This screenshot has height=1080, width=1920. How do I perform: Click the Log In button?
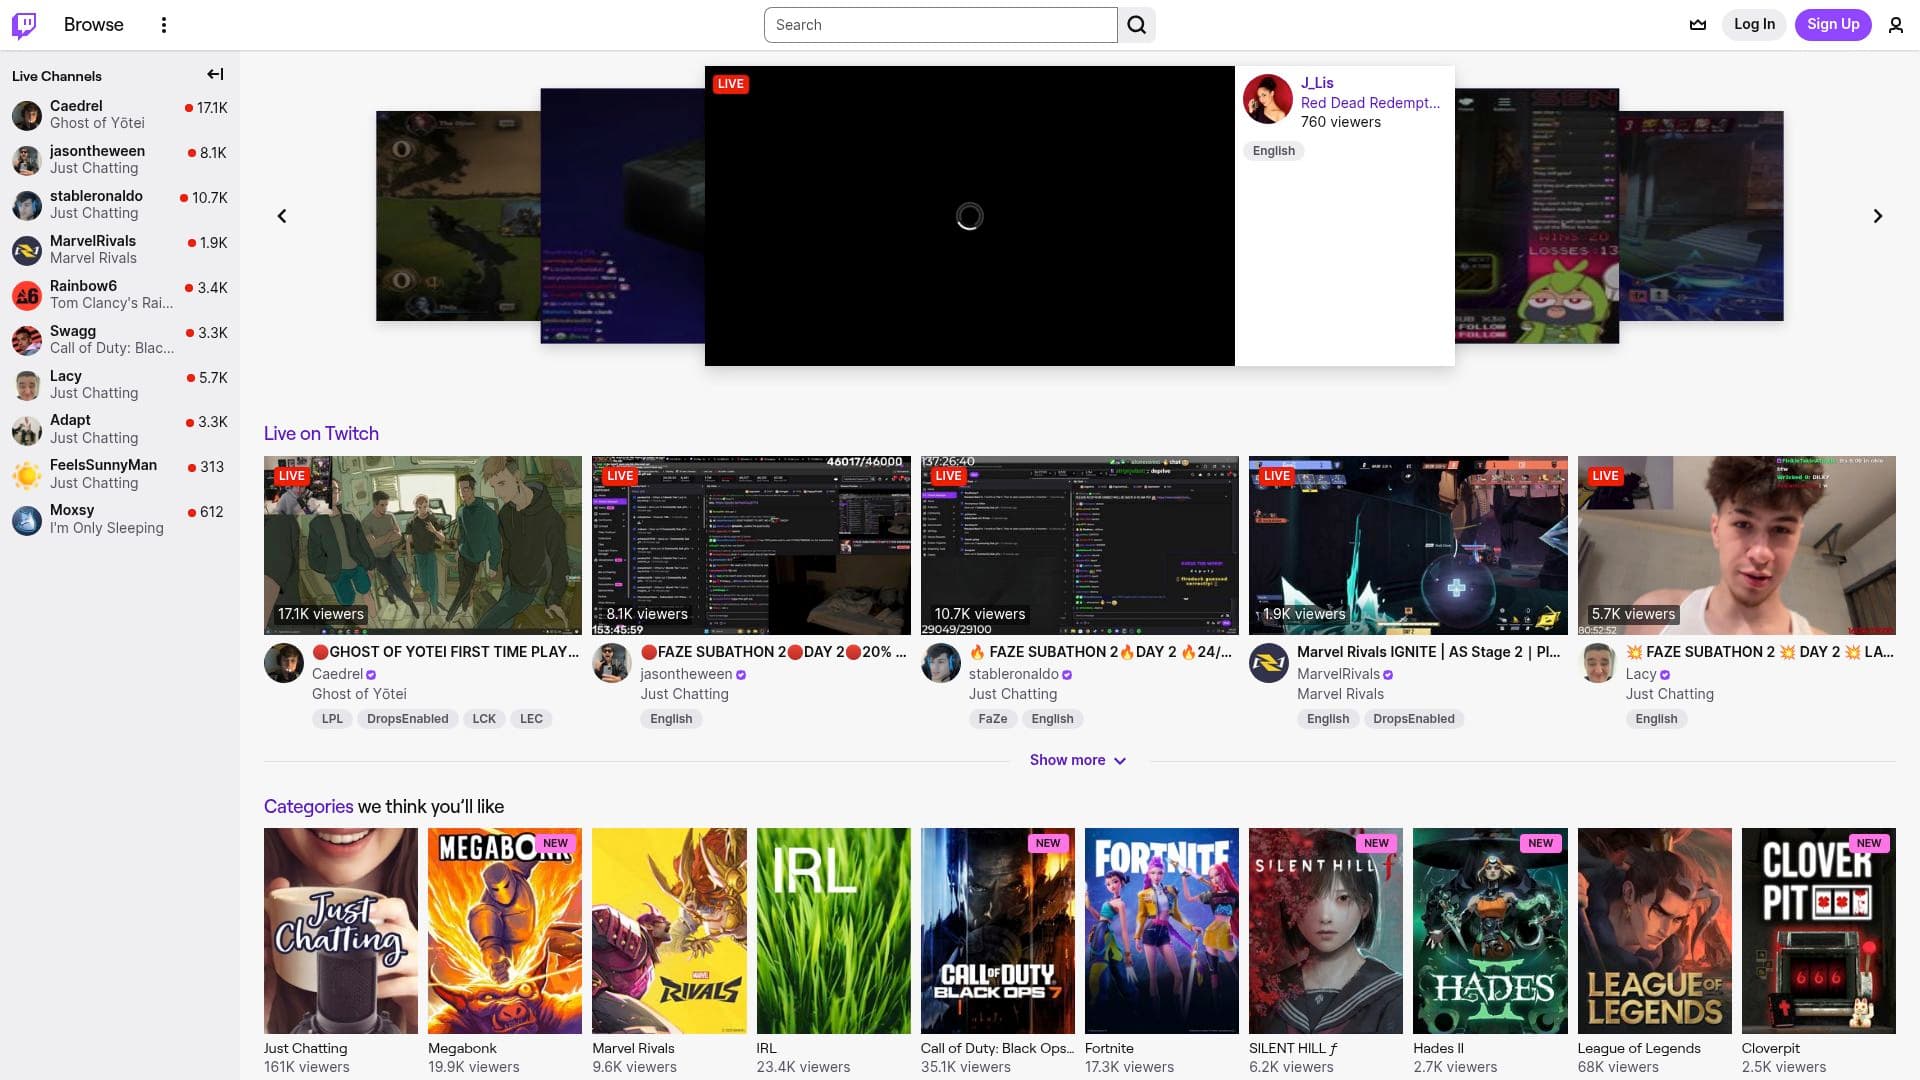(1754, 25)
